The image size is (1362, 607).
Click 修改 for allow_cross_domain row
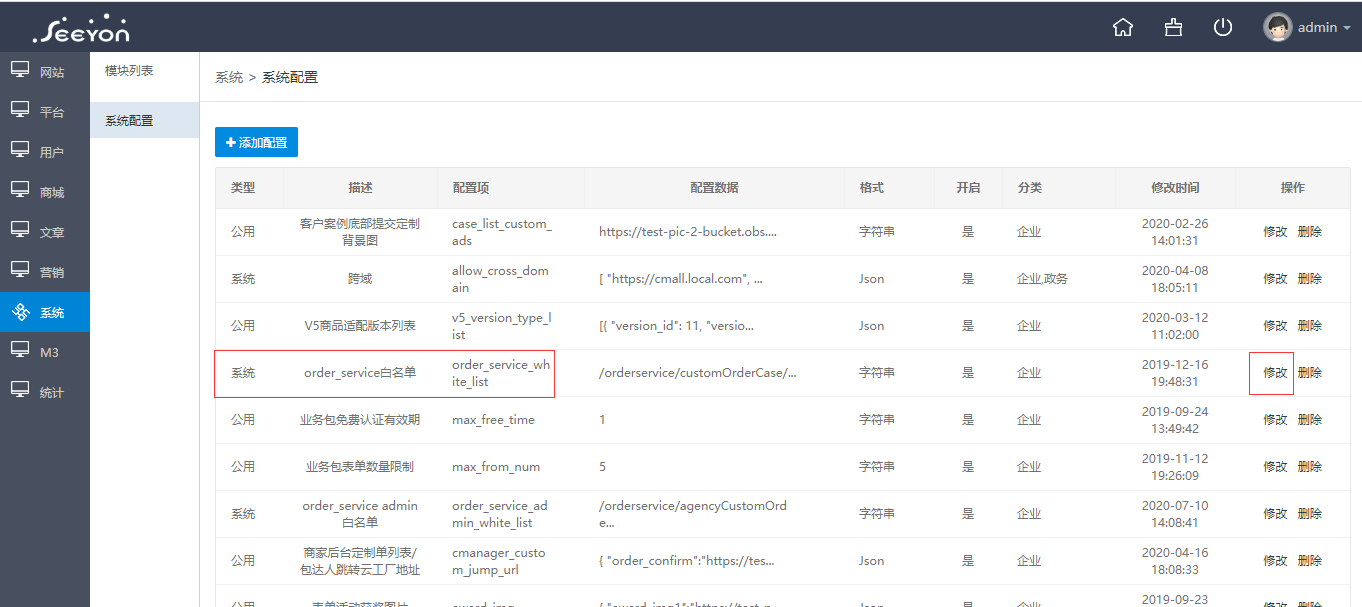(1275, 278)
